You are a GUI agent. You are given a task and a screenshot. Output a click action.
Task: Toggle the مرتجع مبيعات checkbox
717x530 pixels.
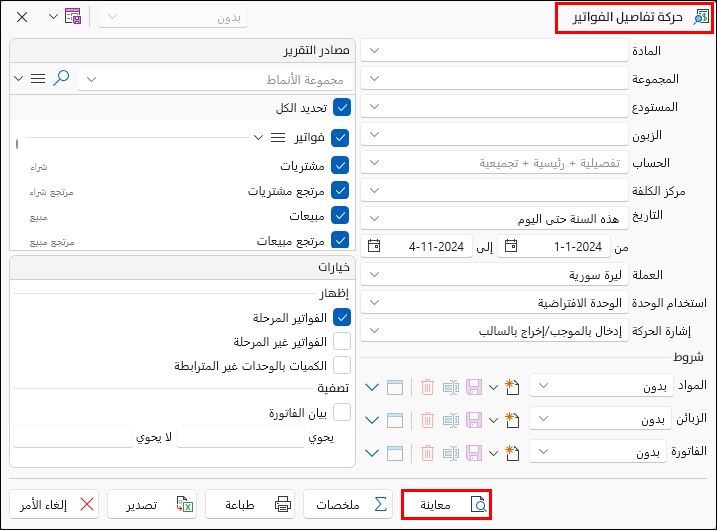(x=340, y=240)
